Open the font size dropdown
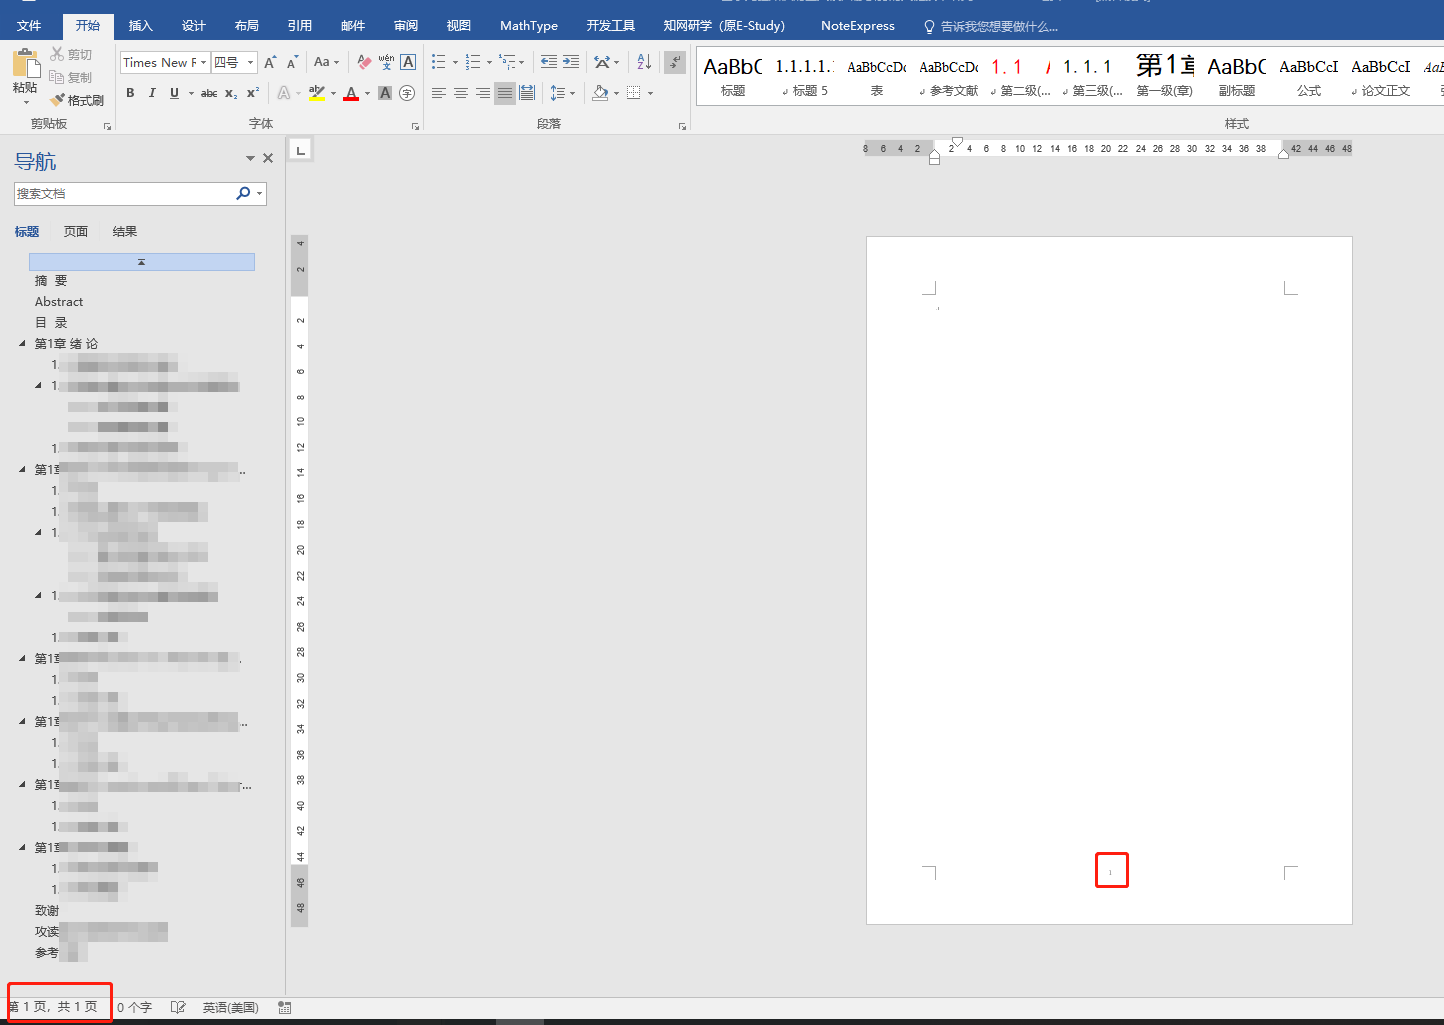1444x1025 pixels. coord(250,62)
